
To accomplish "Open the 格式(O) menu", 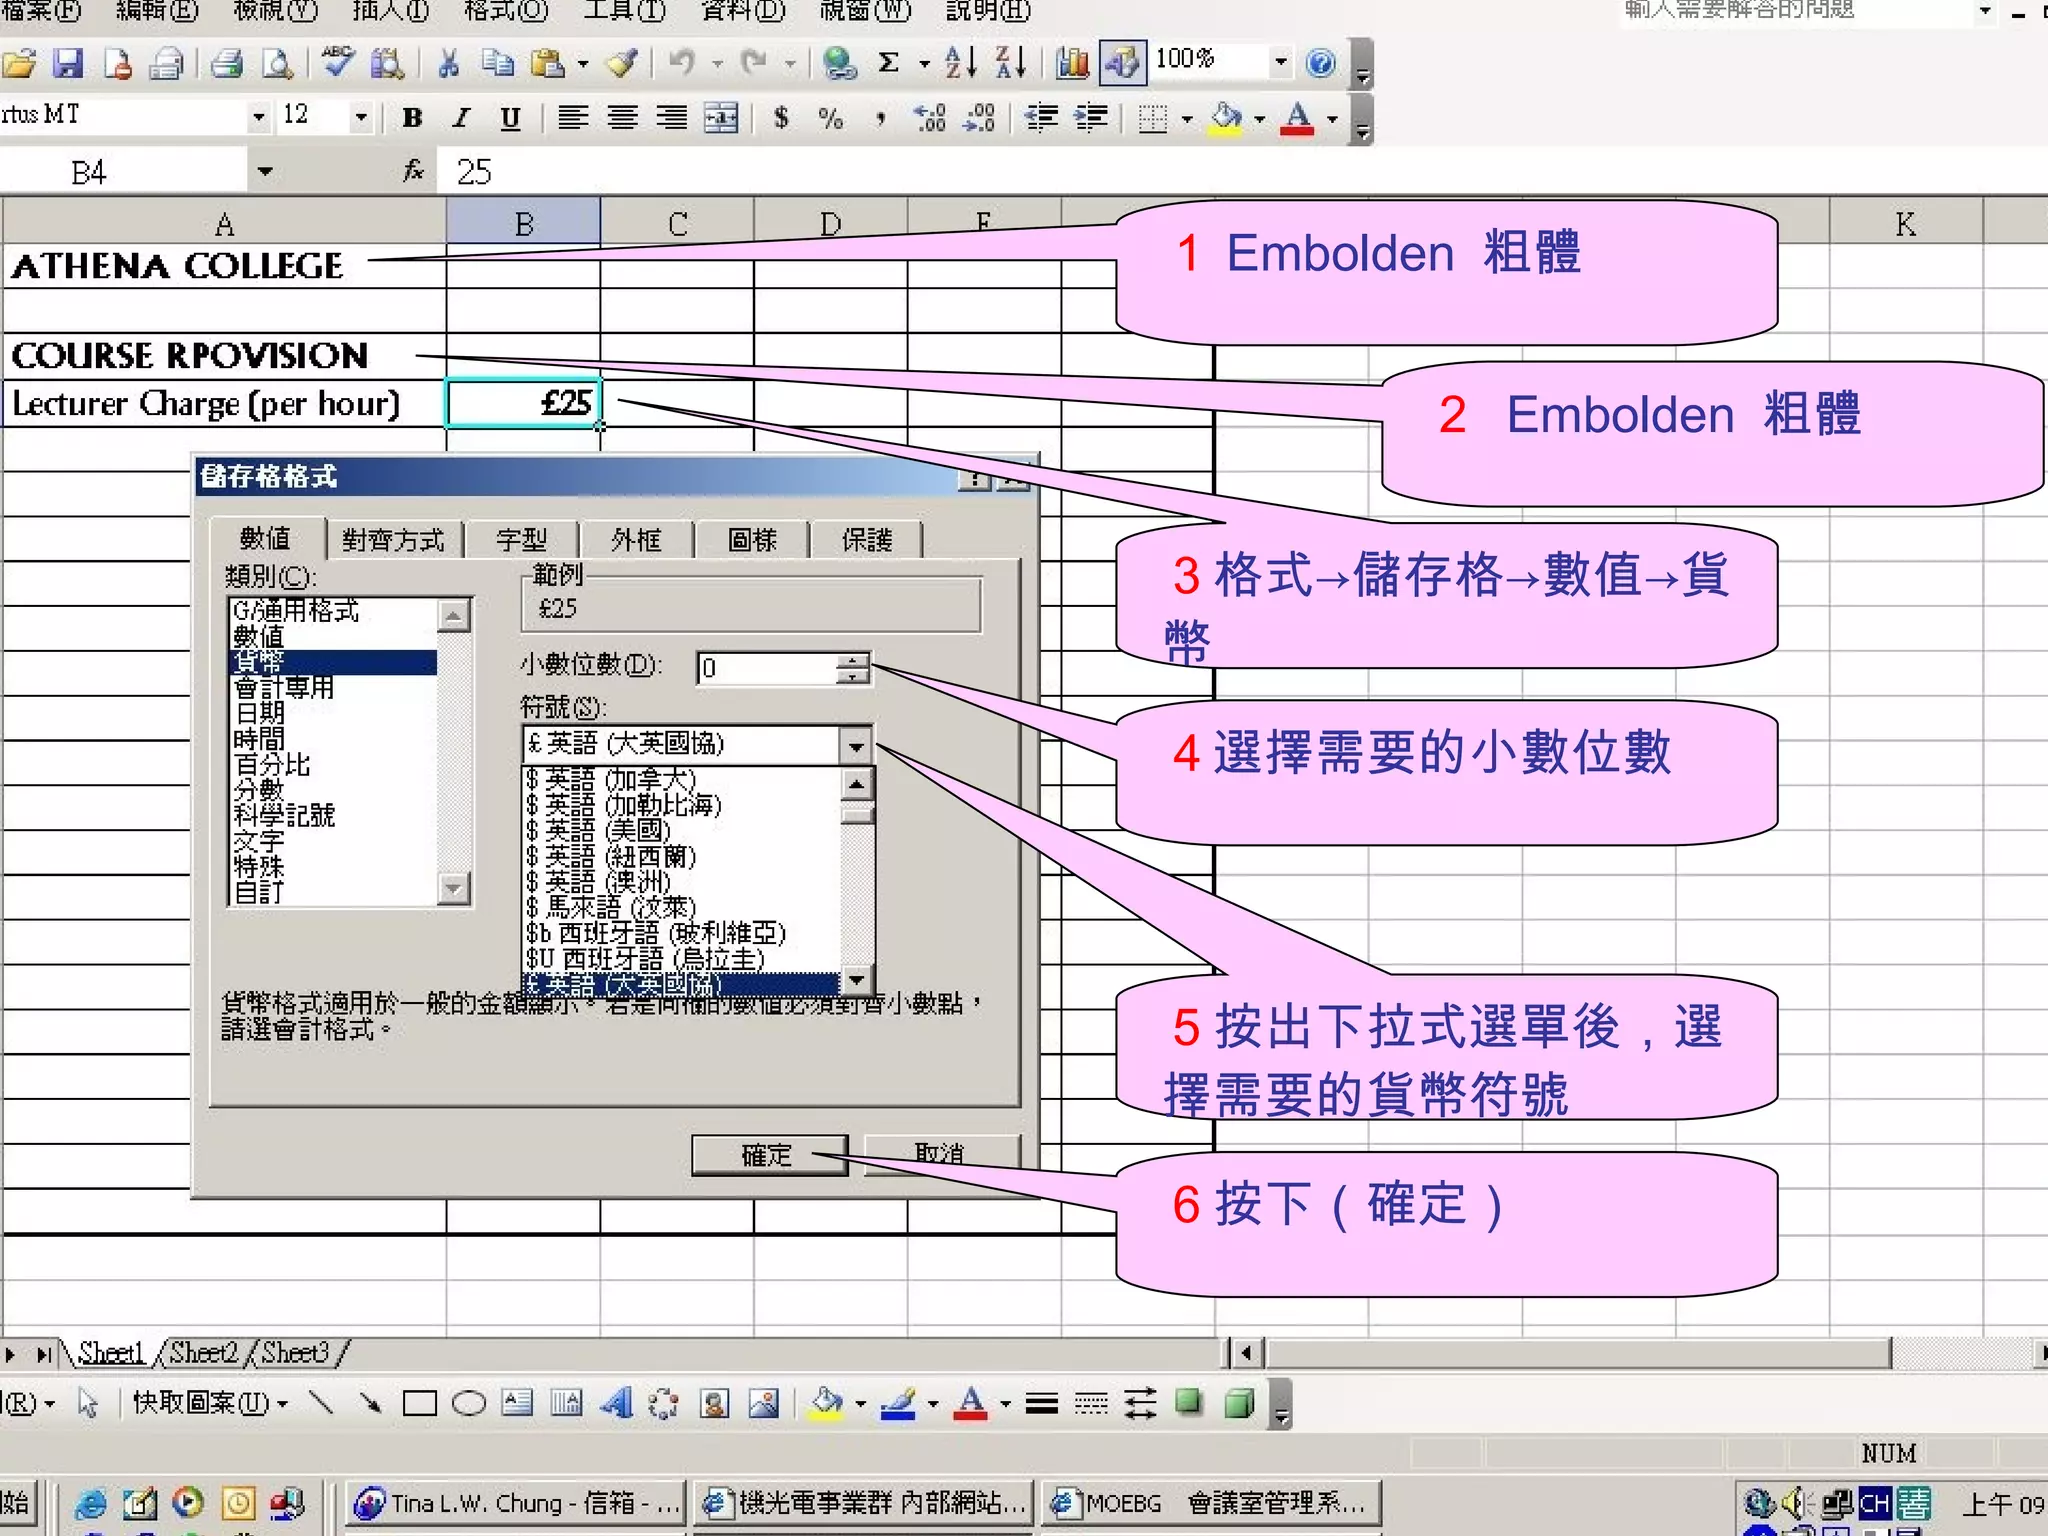I will (505, 10).
